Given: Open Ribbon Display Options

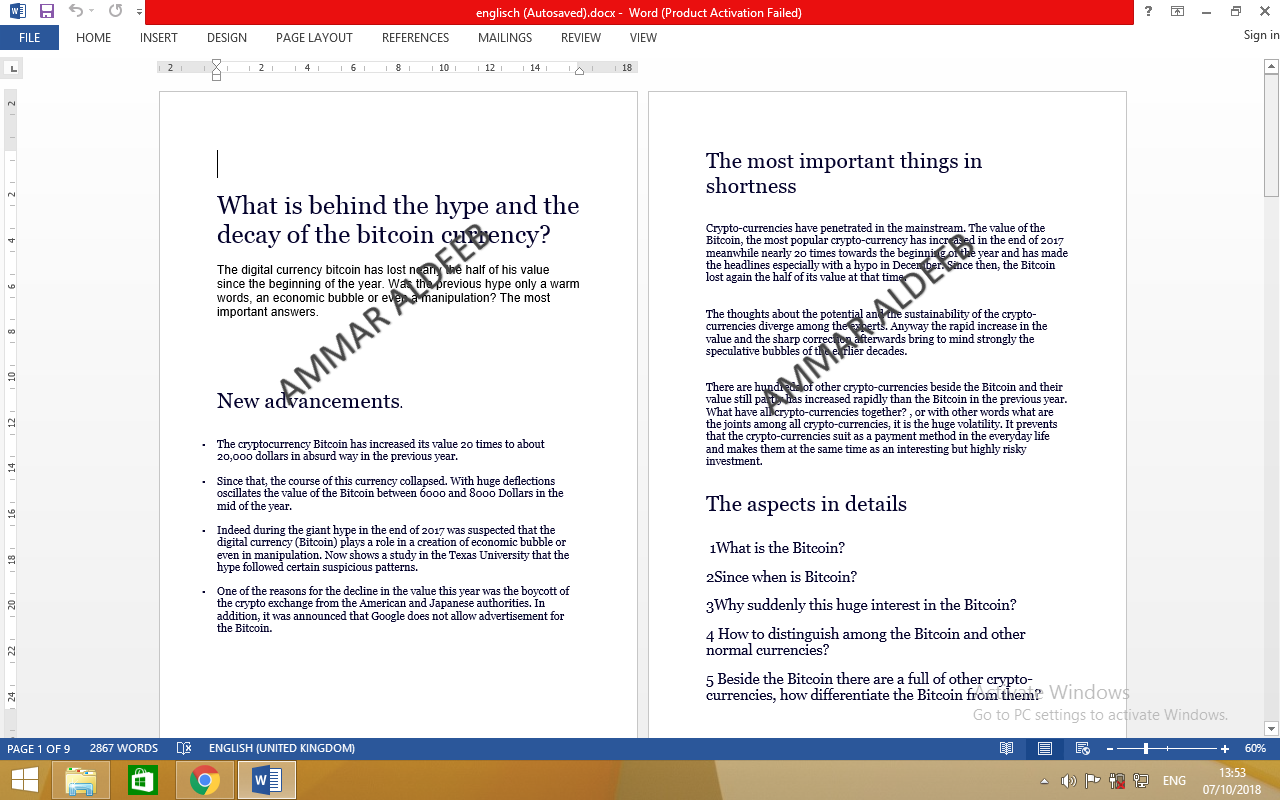Looking at the screenshot, I should (1177, 12).
